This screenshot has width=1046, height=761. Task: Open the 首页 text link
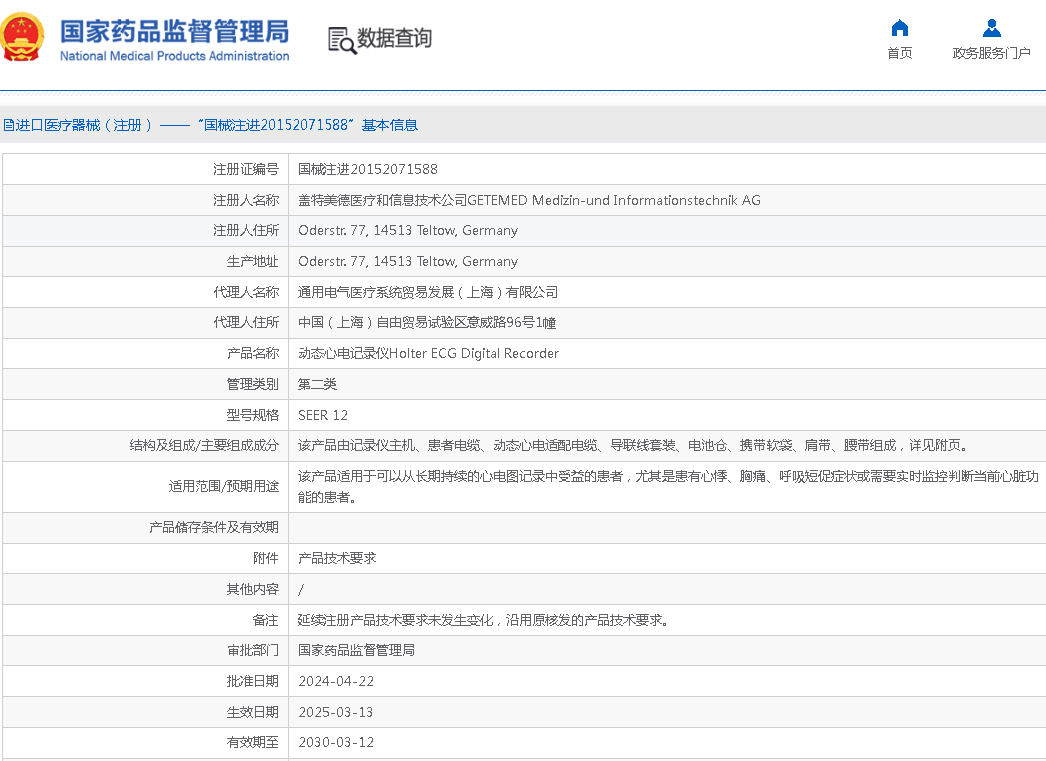point(900,53)
